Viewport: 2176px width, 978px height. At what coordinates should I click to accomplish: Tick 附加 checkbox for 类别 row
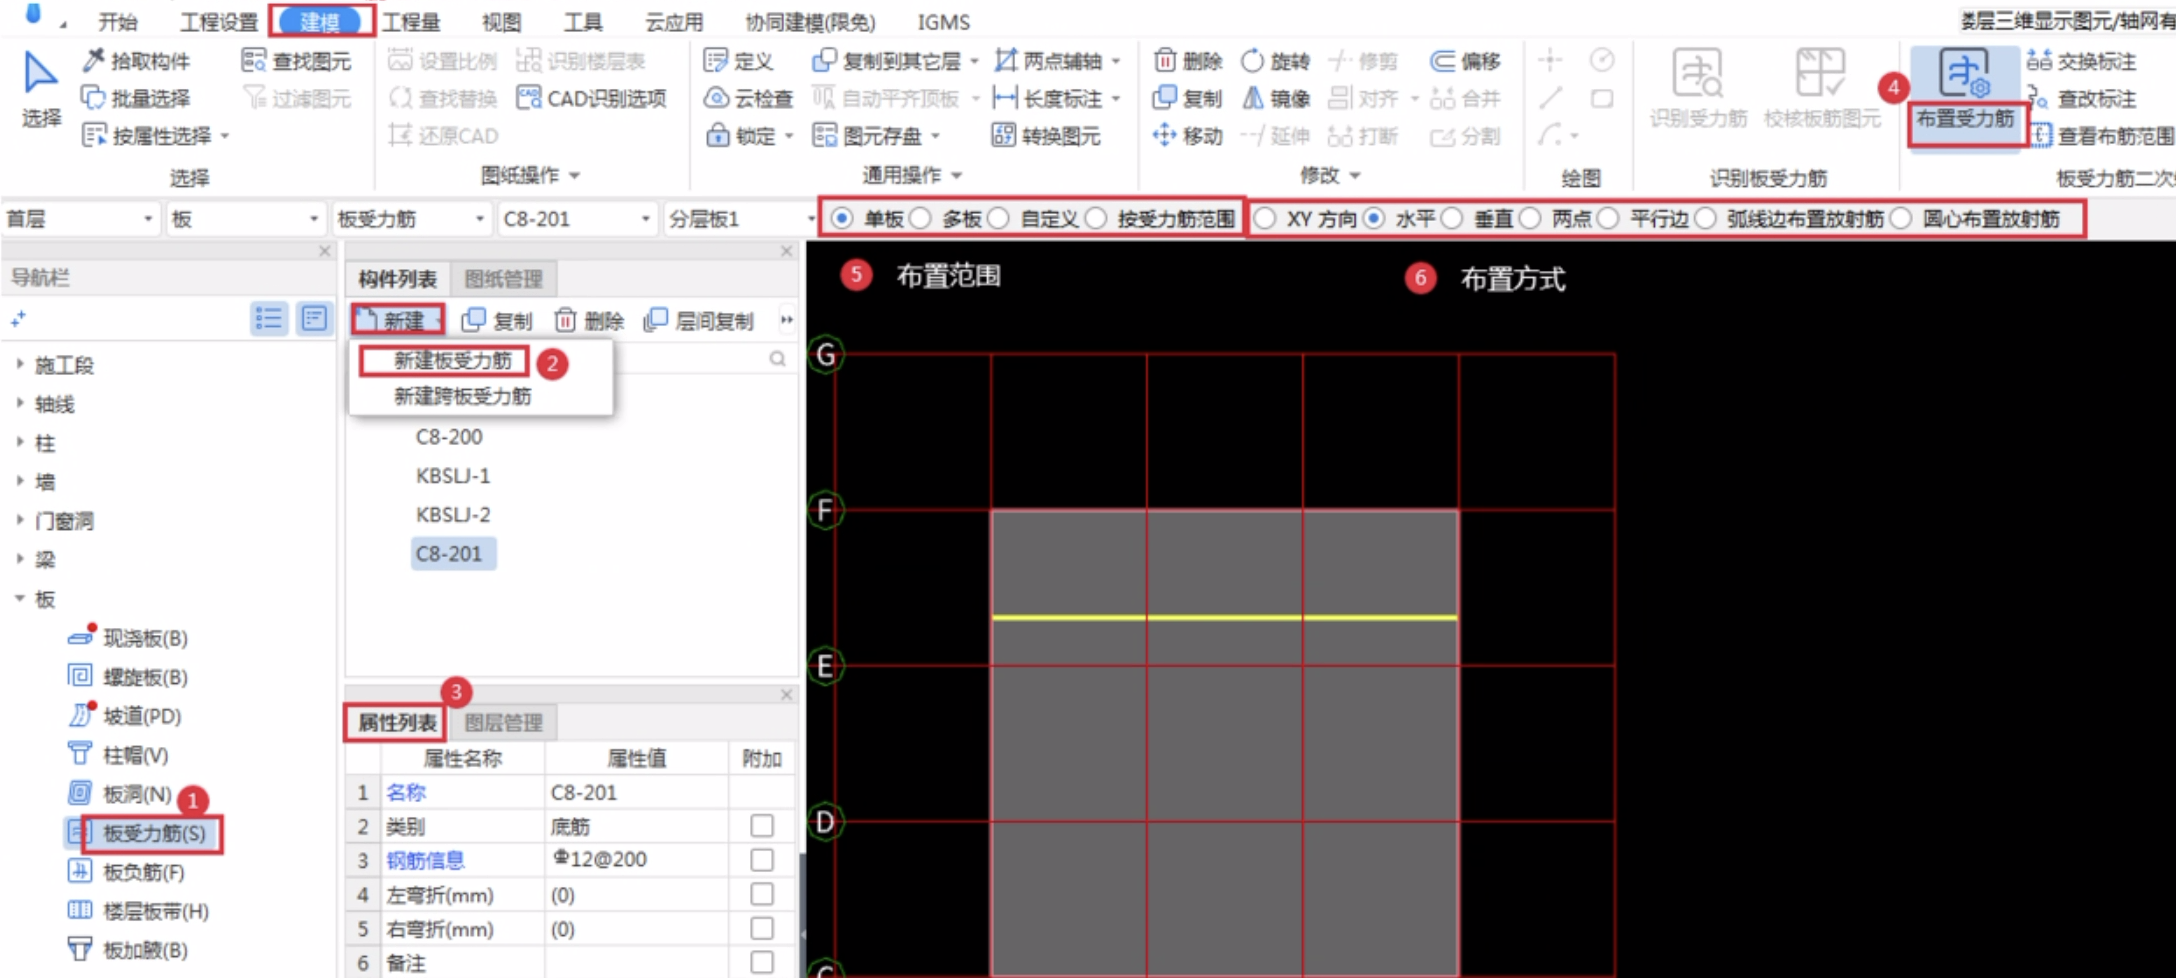[762, 826]
